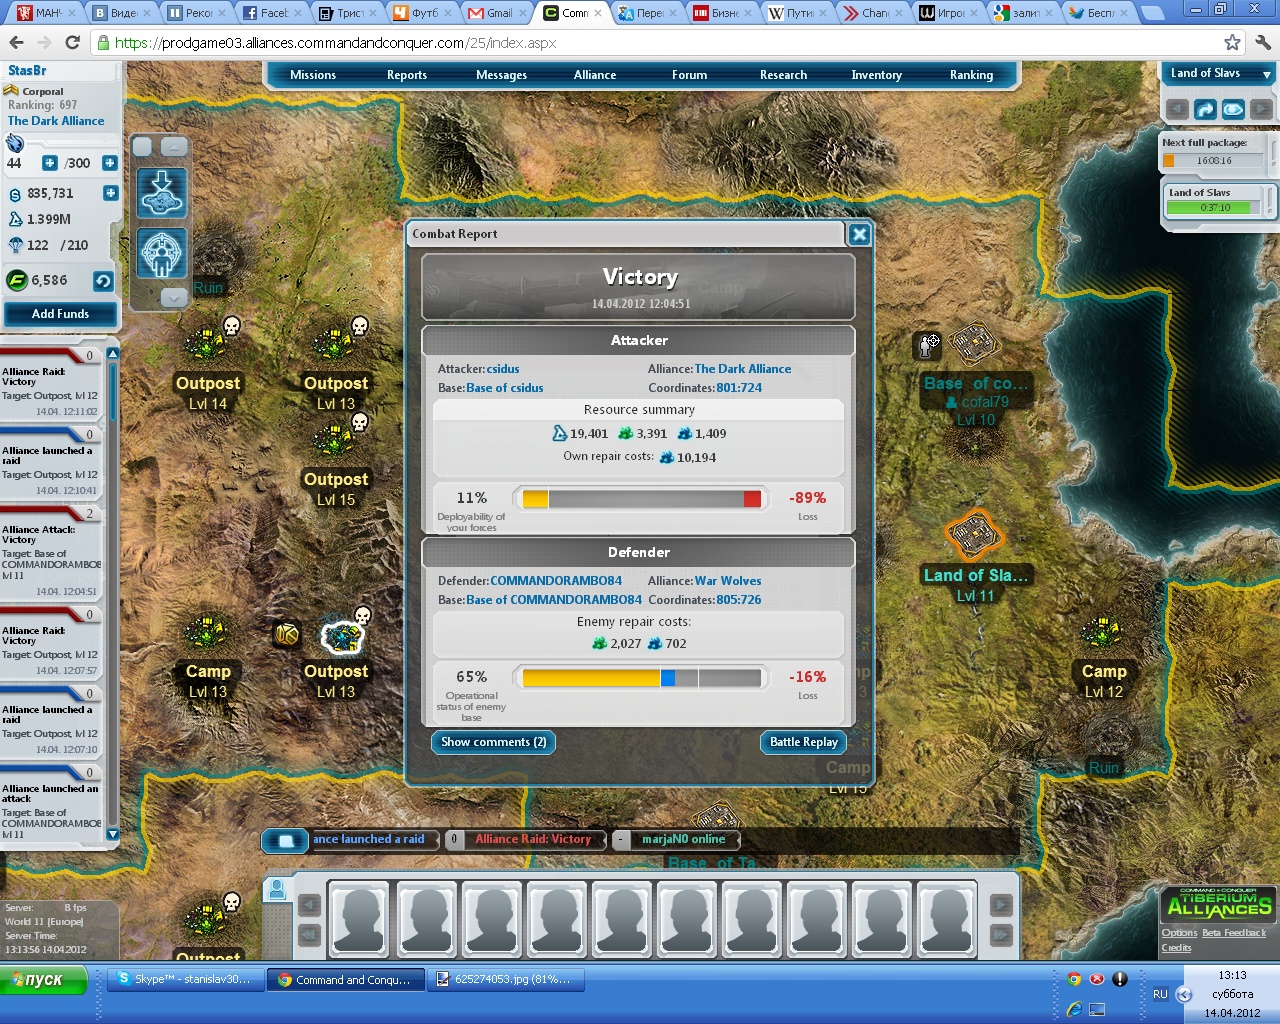Click the green Funds coin icon
Viewport: 1280px width, 1024px height.
16,281
